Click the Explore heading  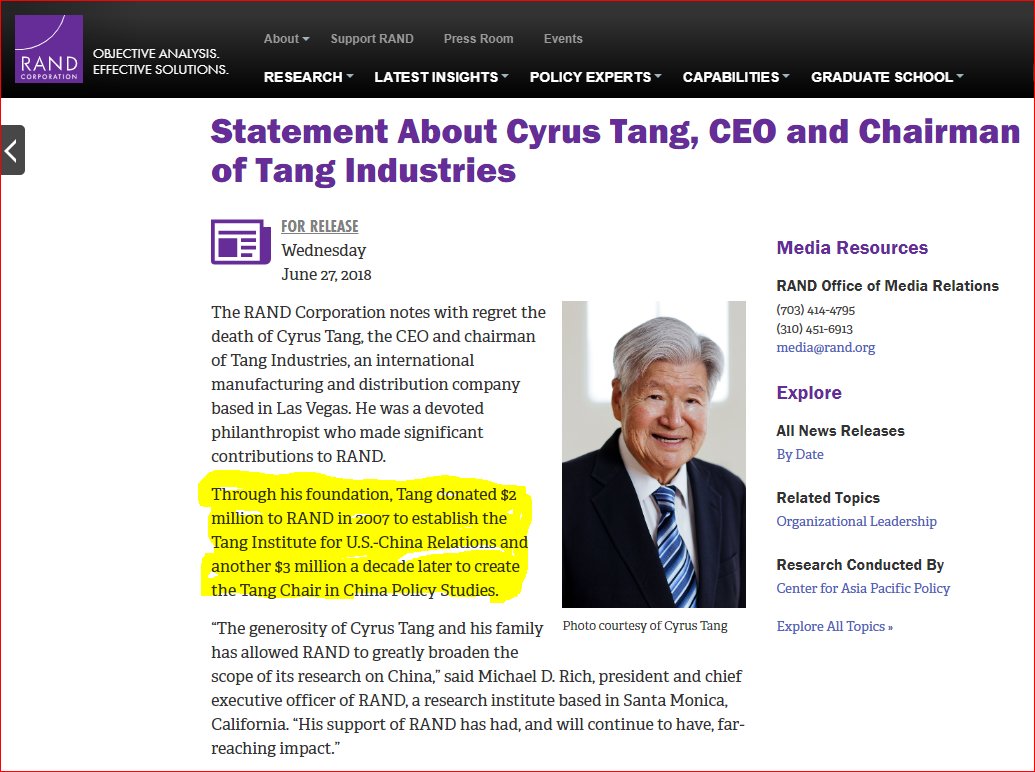809,393
